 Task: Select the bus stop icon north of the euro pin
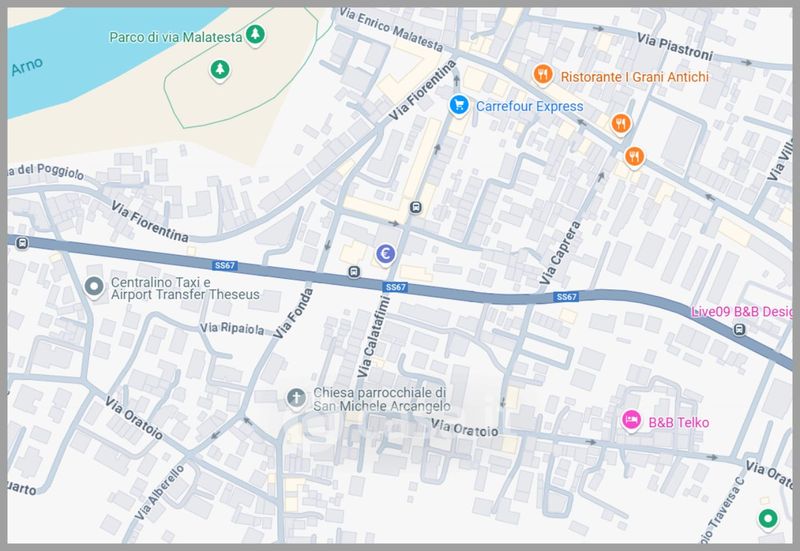[416, 208]
